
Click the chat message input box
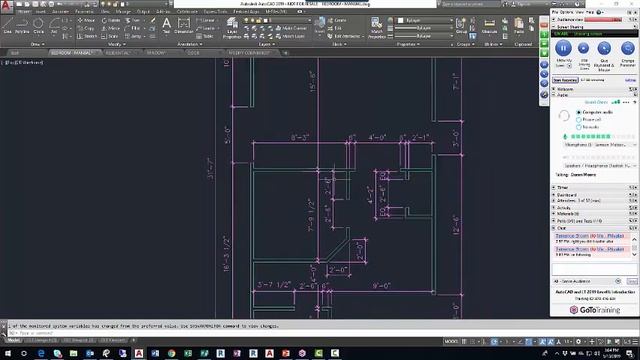(594, 269)
